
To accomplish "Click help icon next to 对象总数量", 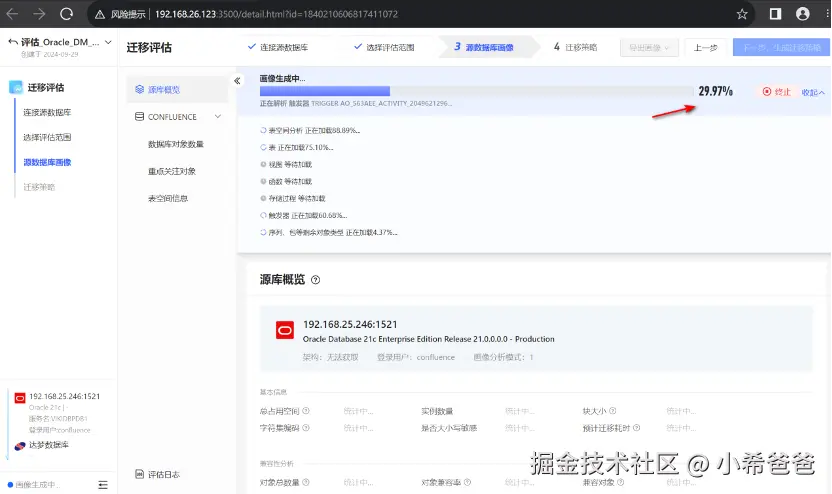I will click(306, 482).
